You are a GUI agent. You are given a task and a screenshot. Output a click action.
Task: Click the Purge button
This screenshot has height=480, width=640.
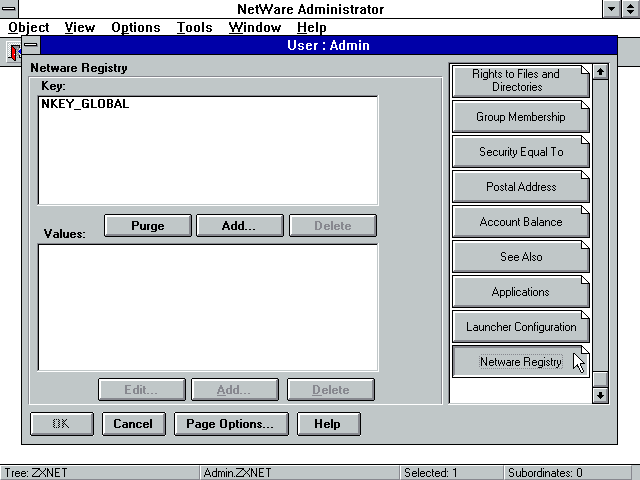coord(148,226)
